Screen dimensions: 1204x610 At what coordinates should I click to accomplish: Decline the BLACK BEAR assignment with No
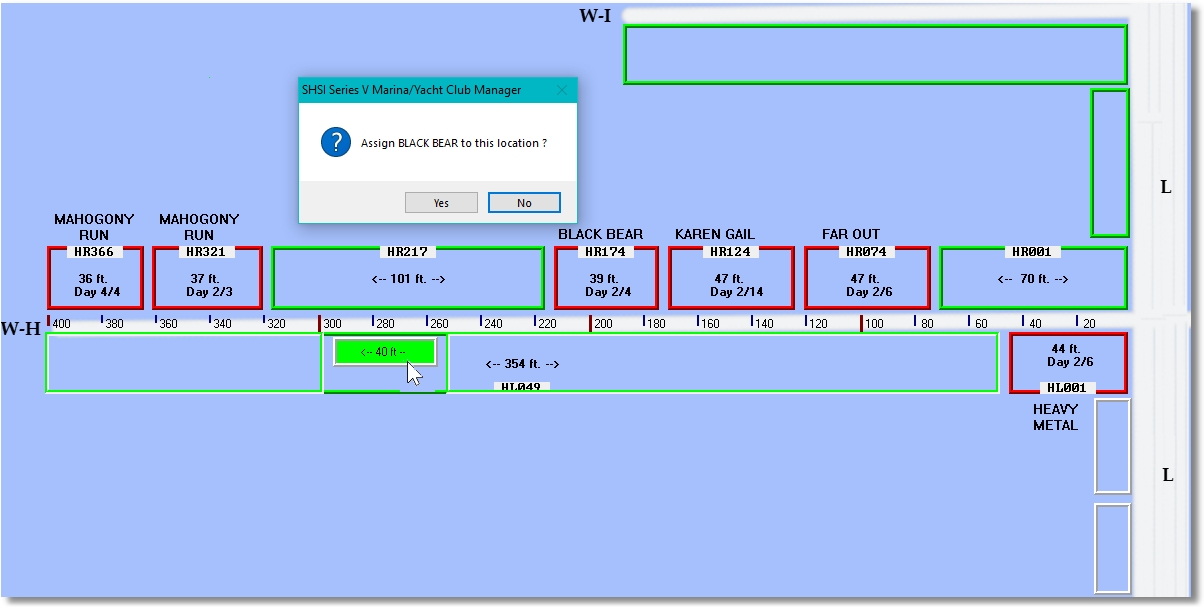tap(523, 202)
